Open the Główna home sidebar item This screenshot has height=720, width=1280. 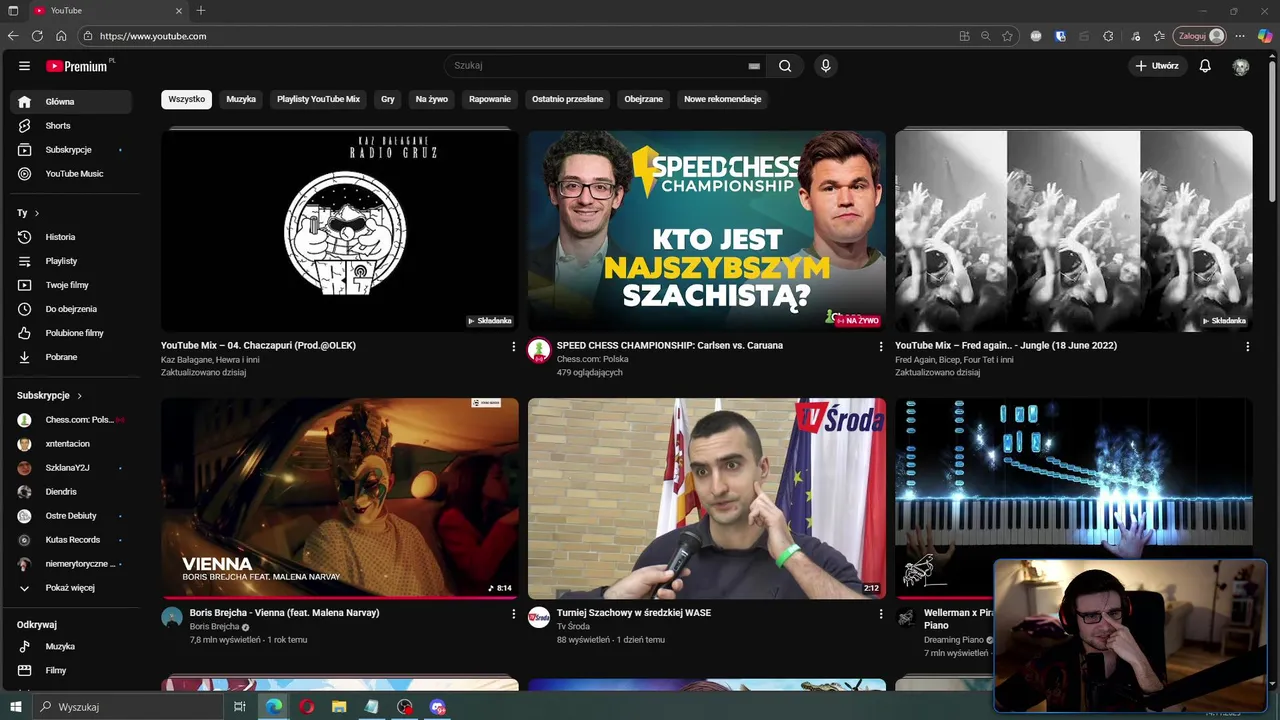pyautogui.click(x=70, y=102)
